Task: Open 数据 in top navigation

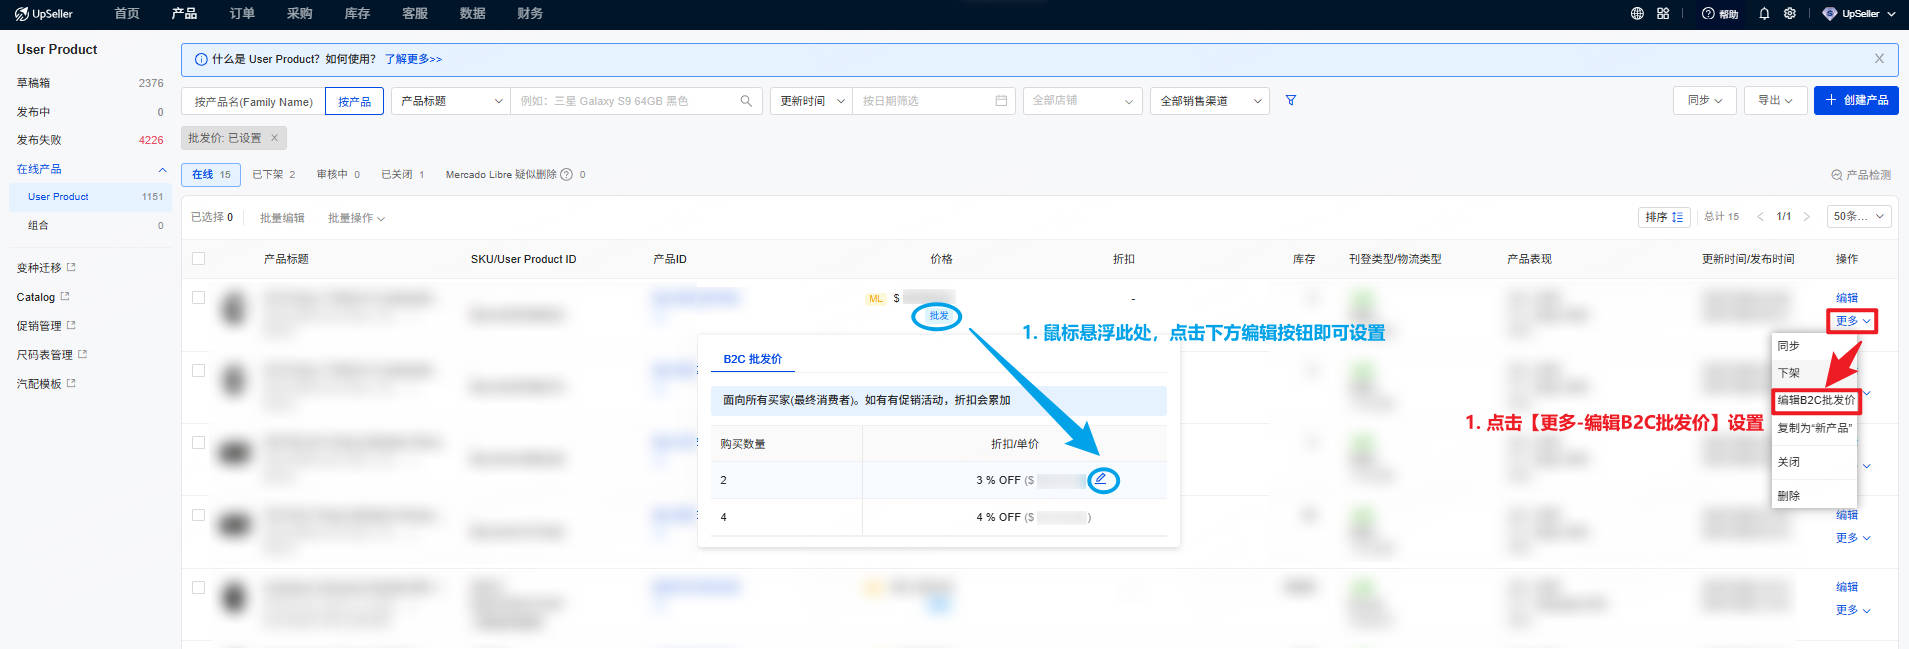Action: (x=472, y=14)
